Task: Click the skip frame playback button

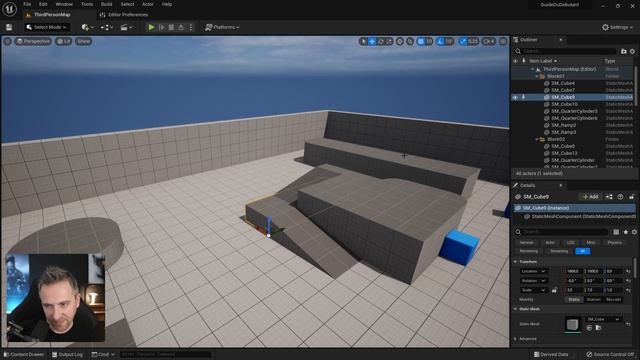Action: click(x=162, y=27)
